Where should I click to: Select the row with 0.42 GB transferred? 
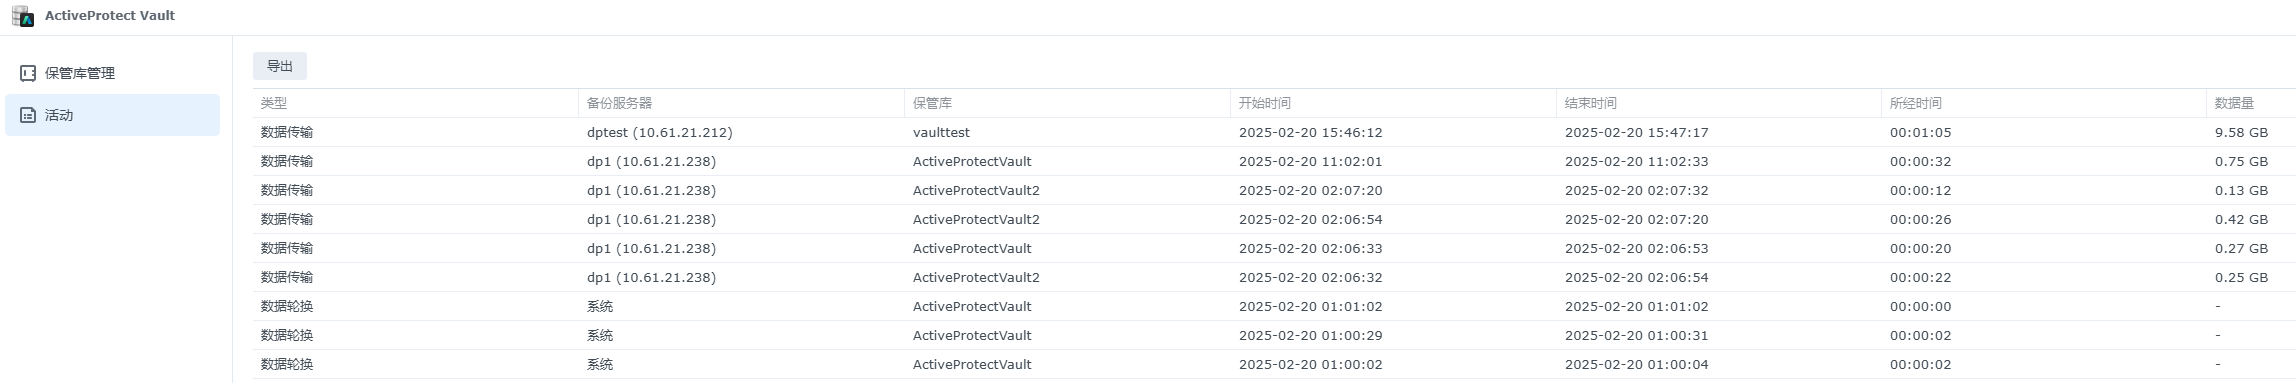coord(1274,219)
